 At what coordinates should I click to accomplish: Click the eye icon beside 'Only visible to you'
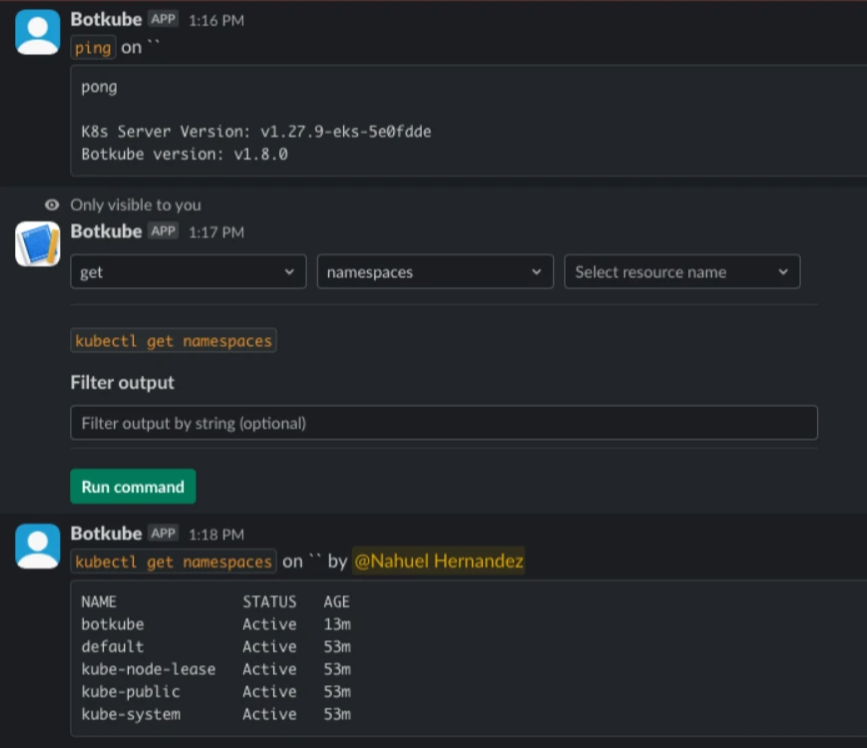coord(51,204)
